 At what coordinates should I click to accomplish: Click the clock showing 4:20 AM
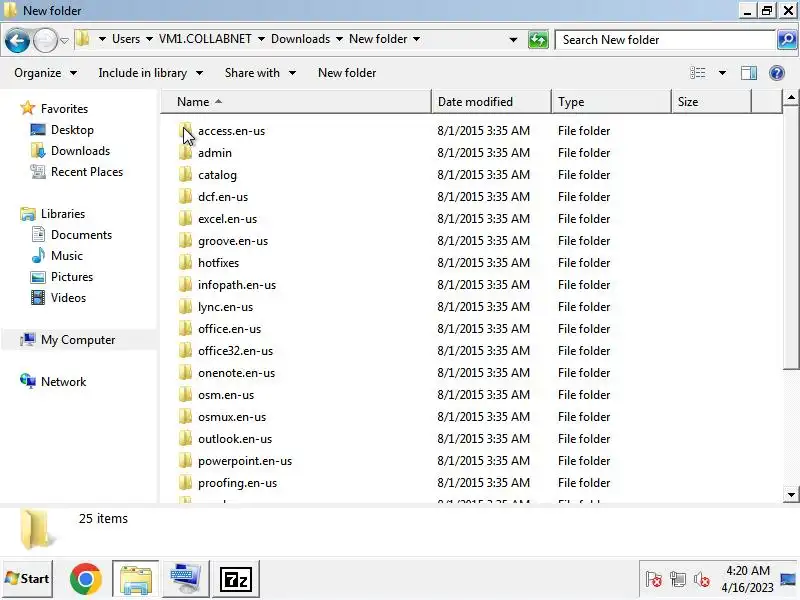(x=747, y=570)
